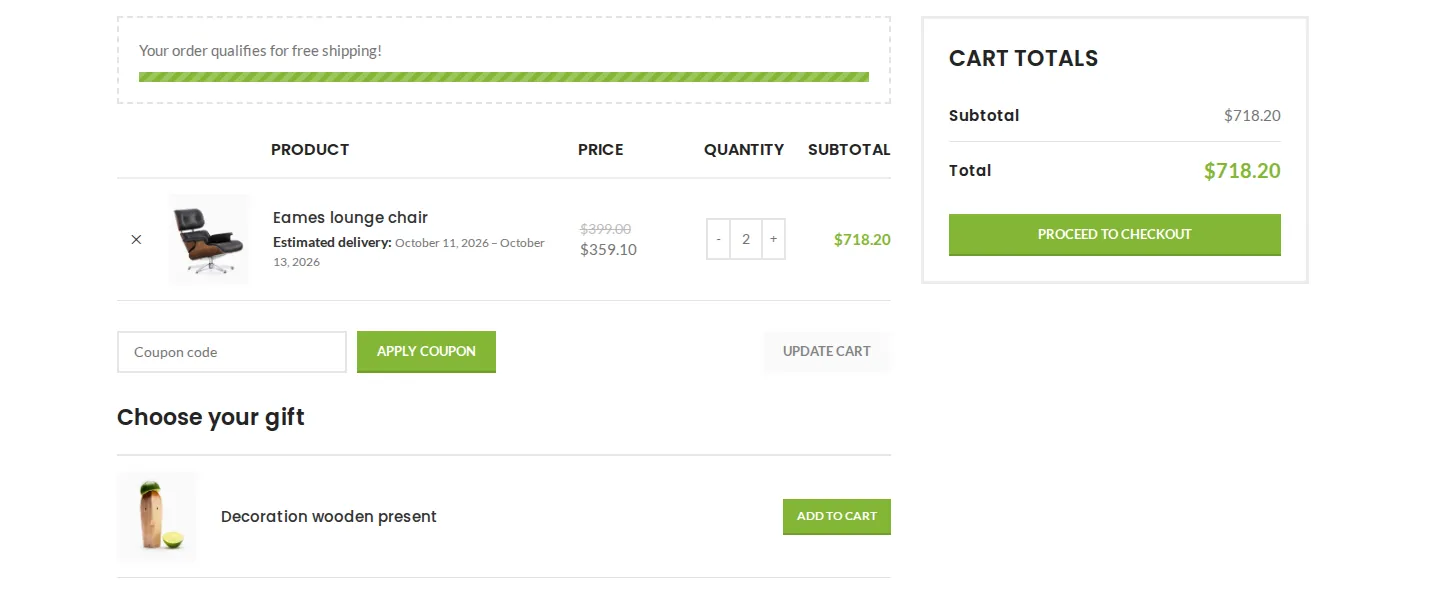Click the SUBTOTAL column header
The image size is (1440, 600).
849,150
